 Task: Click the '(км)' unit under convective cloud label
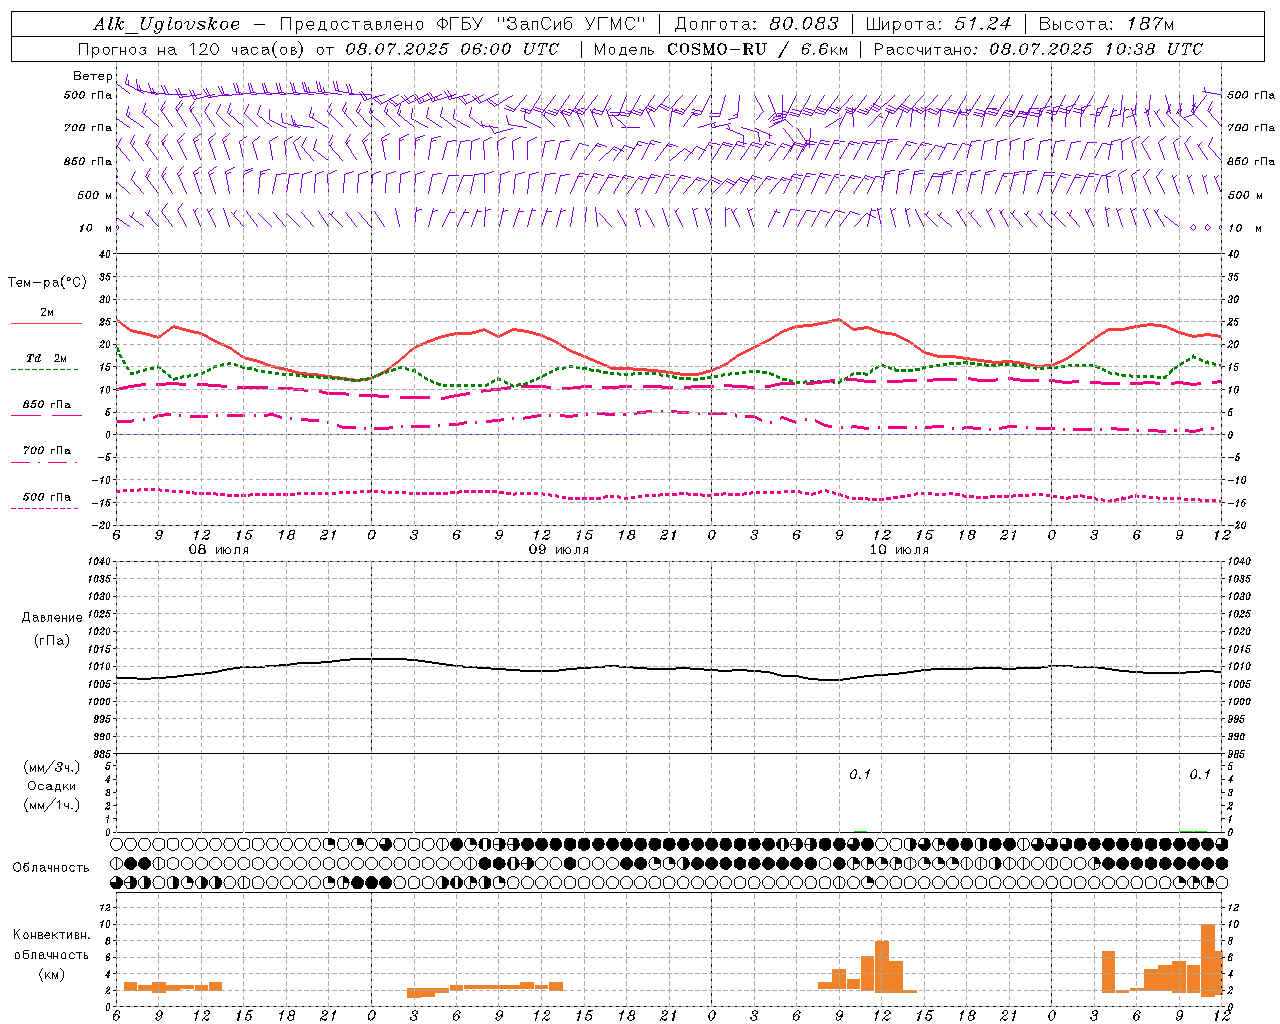[x=52, y=974]
